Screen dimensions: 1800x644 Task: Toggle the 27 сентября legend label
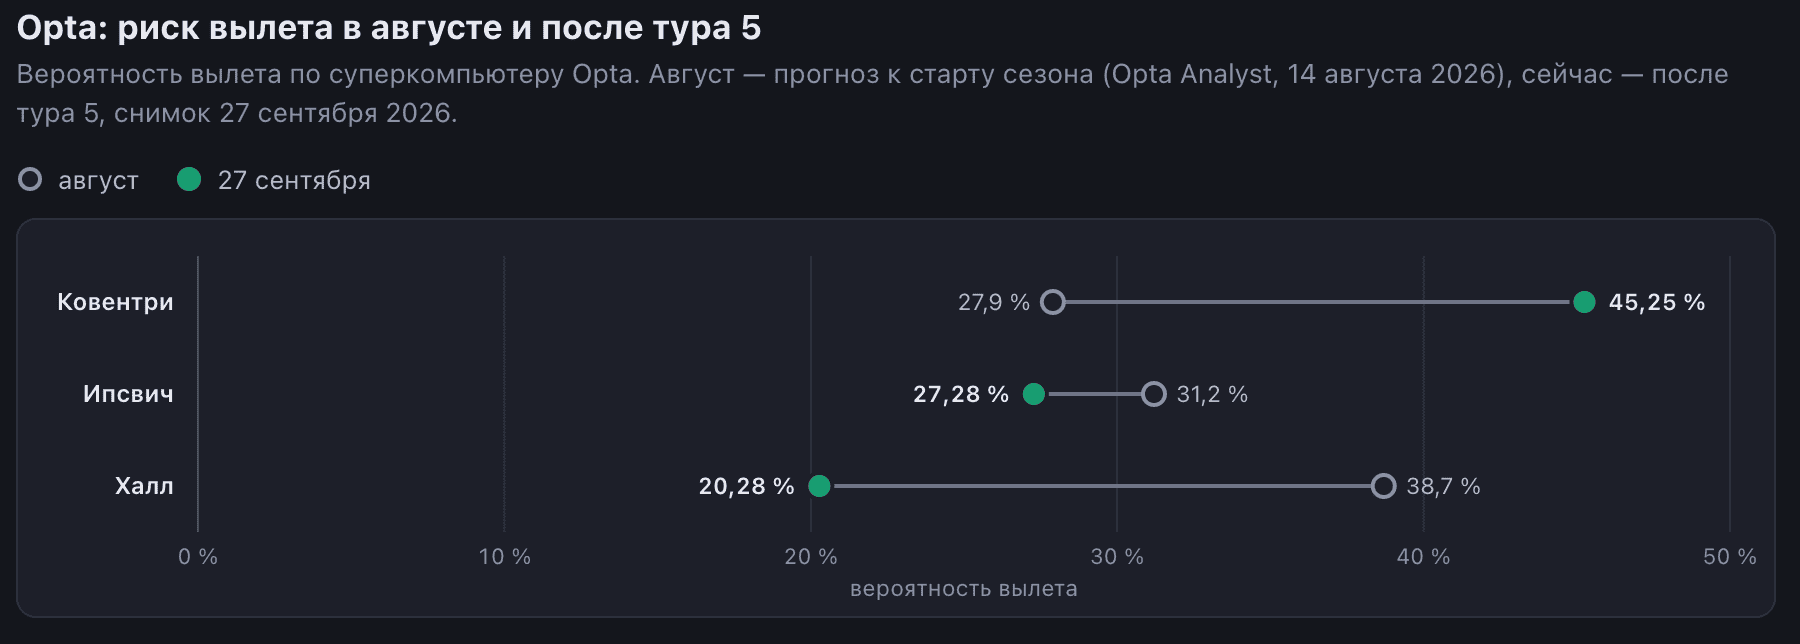click(x=294, y=180)
